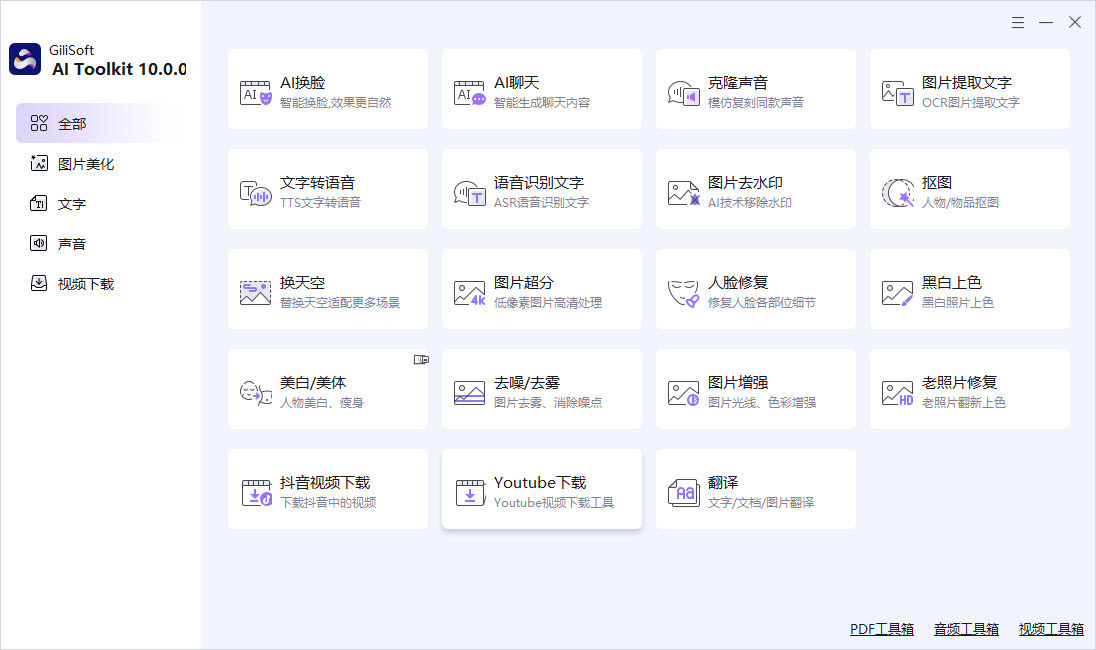Viewport: 1096px width, 650px height.
Task: Launch 图片超分 image upscaling
Action: (541, 289)
